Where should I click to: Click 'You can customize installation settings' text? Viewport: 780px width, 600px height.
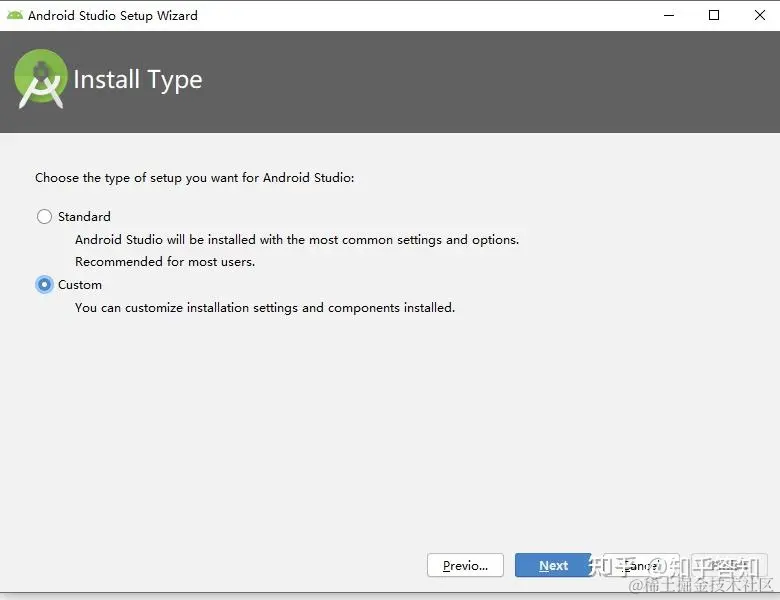[x=265, y=308]
